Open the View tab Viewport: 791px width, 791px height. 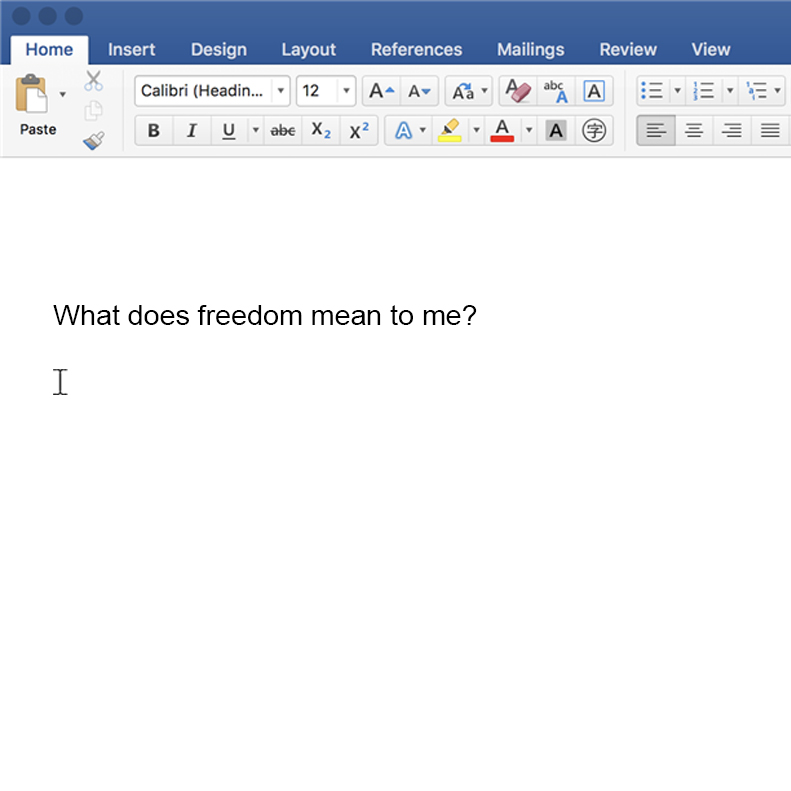711,49
